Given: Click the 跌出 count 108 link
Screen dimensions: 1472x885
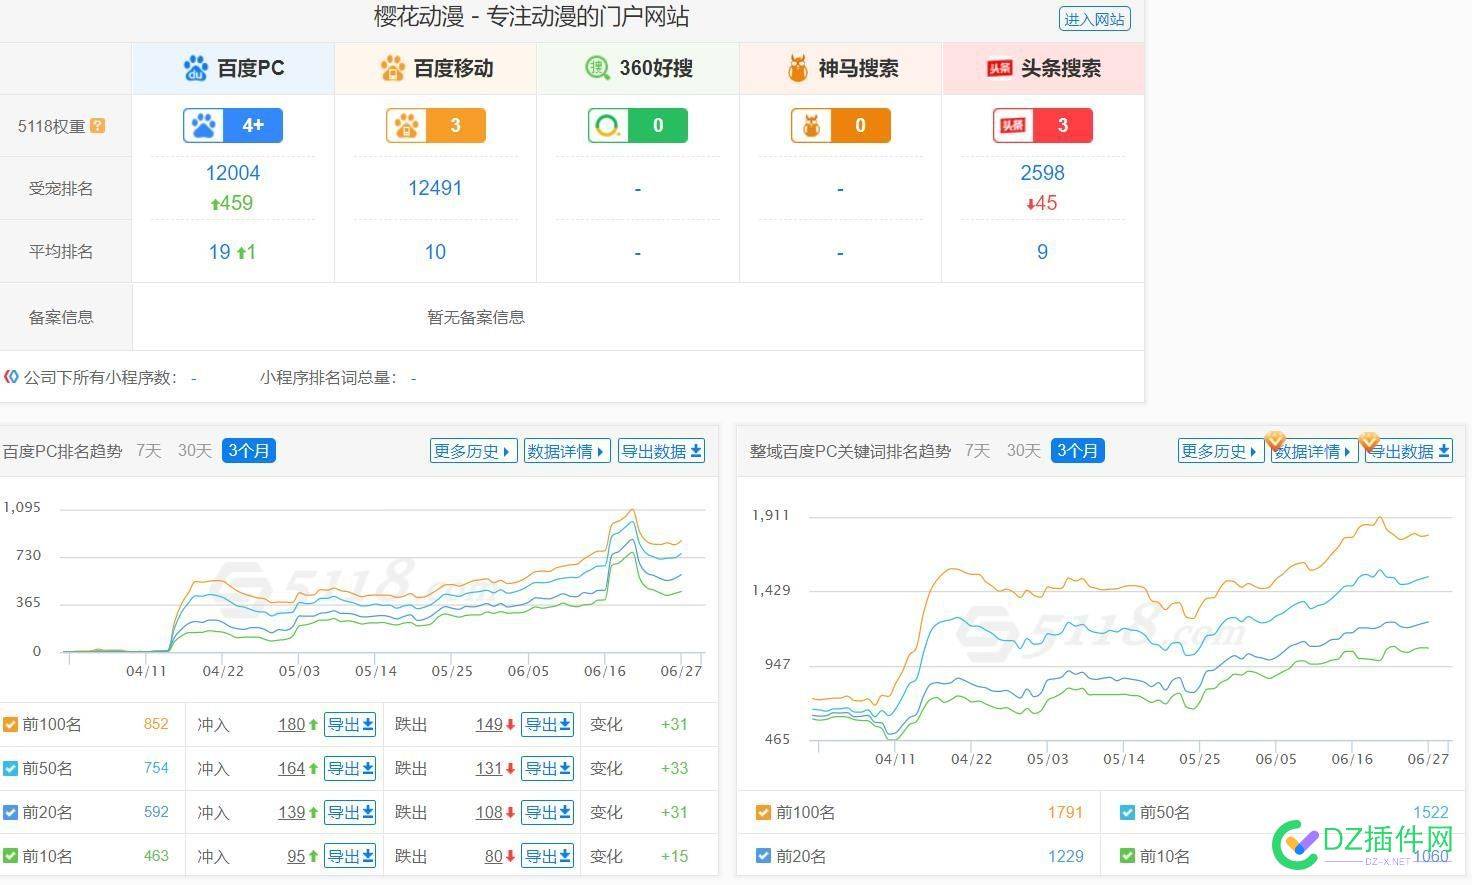Looking at the screenshot, I should pyautogui.click(x=489, y=813).
